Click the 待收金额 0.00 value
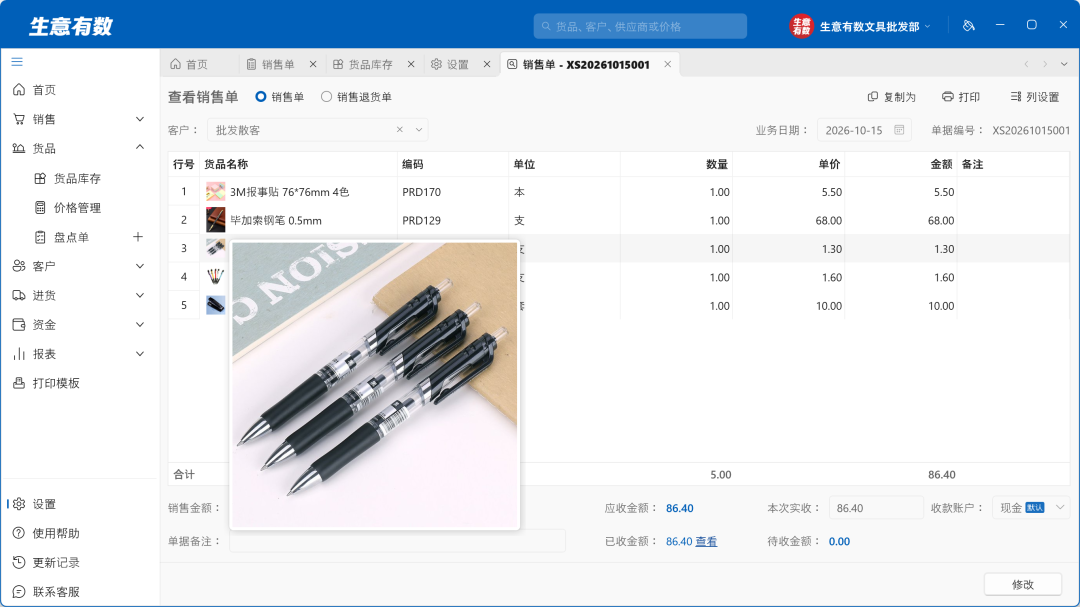1080x607 pixels. coord(839,542)
